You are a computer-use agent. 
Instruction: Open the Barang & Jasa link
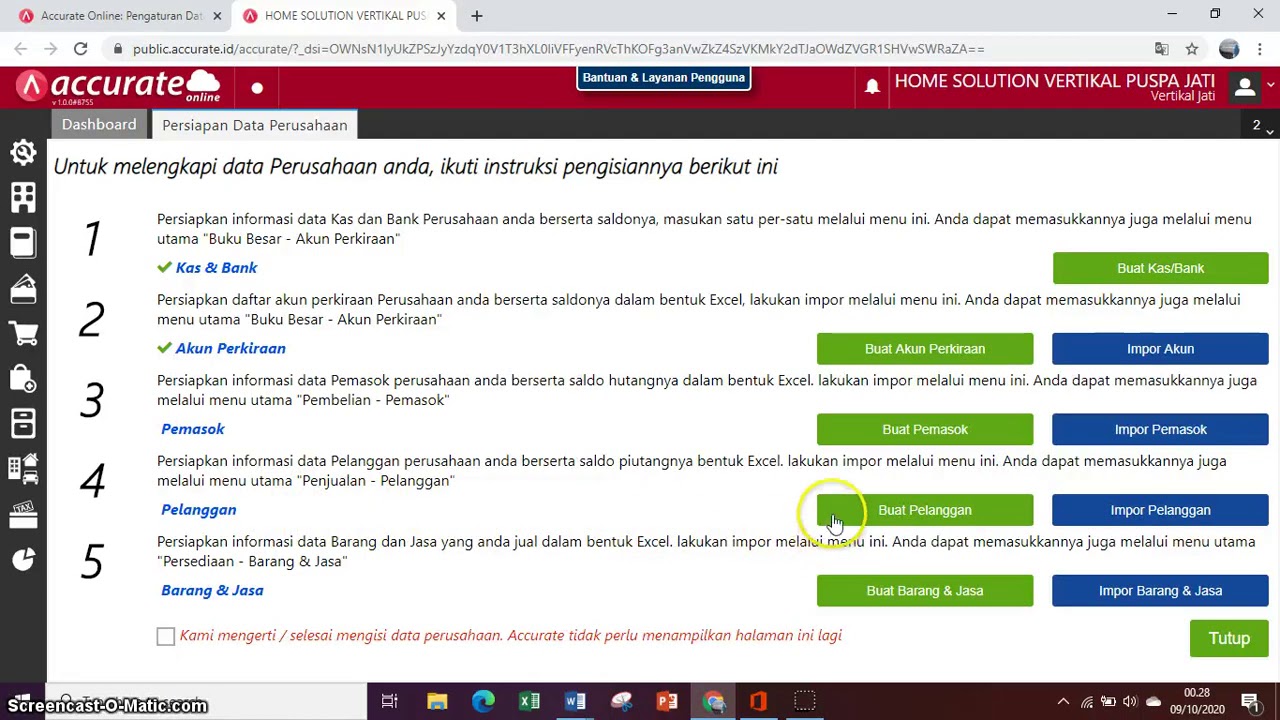[212, 590]
